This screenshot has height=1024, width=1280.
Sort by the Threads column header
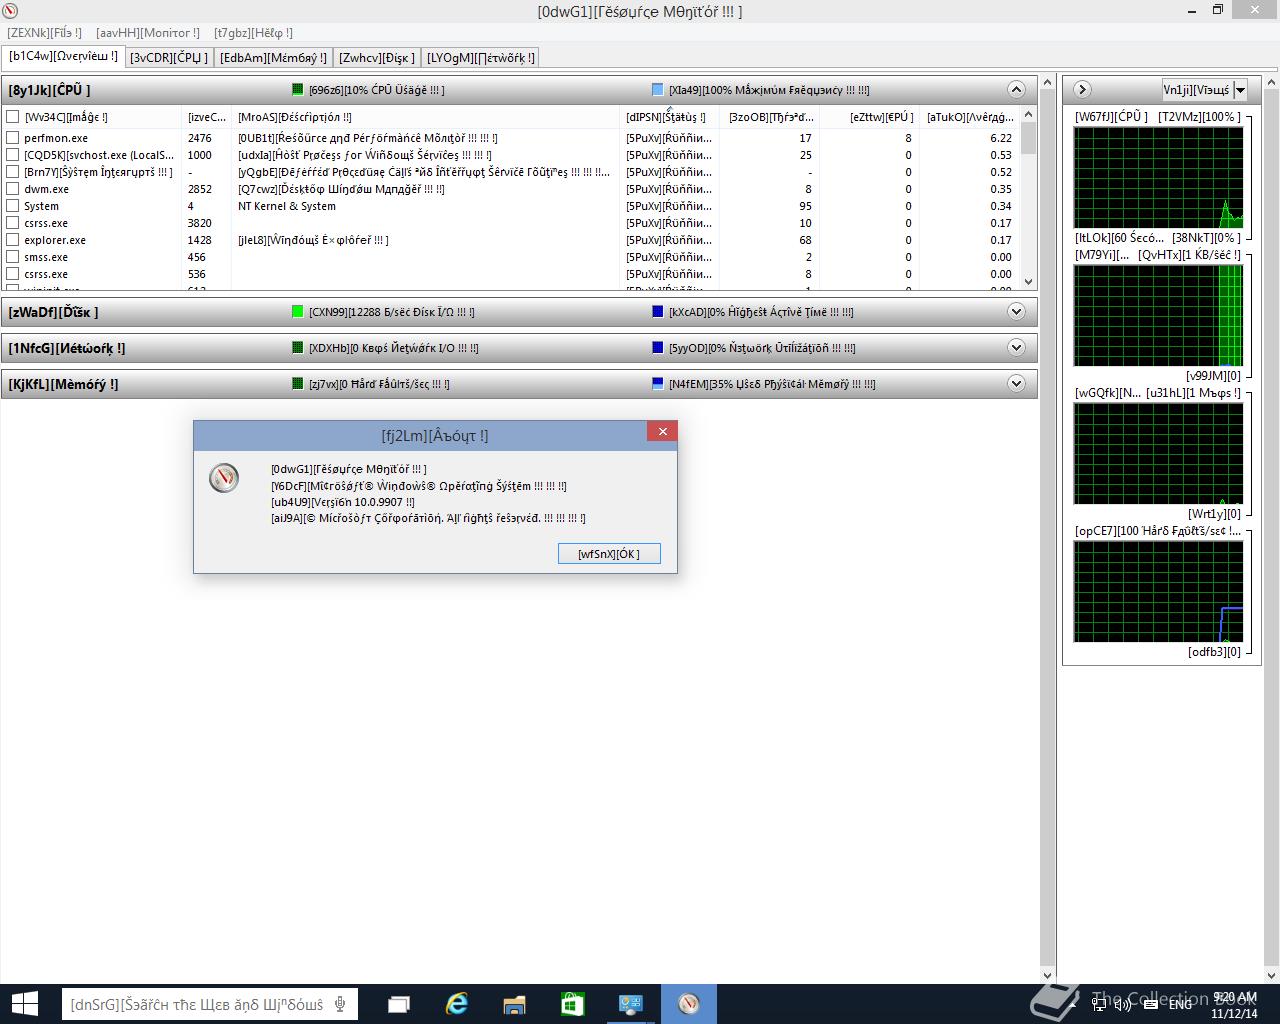coord(769,117)
